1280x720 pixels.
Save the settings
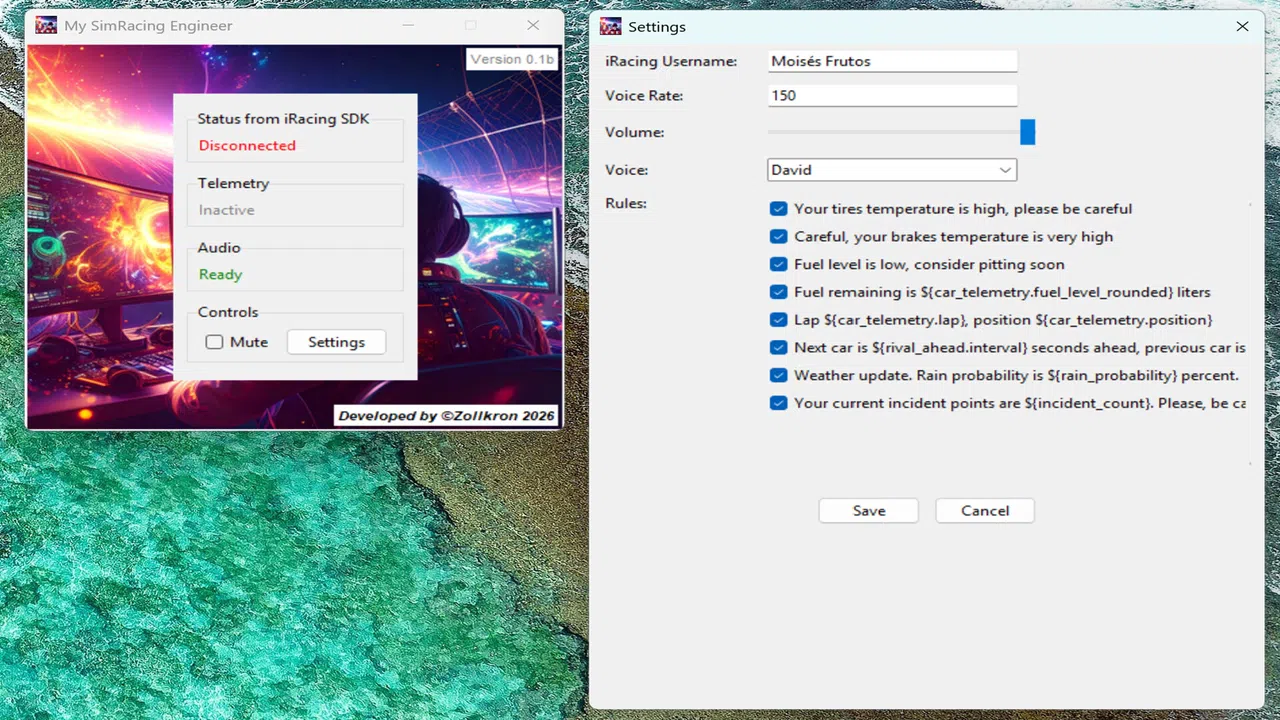click(x=869, y=511)
